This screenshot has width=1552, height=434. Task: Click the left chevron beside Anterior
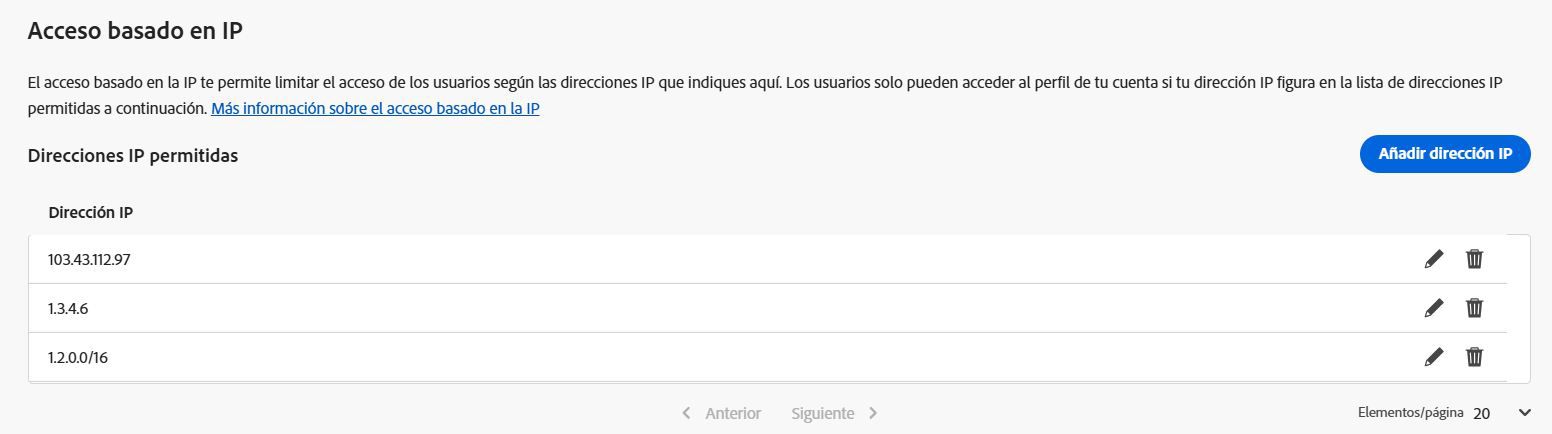click(686, 413)
